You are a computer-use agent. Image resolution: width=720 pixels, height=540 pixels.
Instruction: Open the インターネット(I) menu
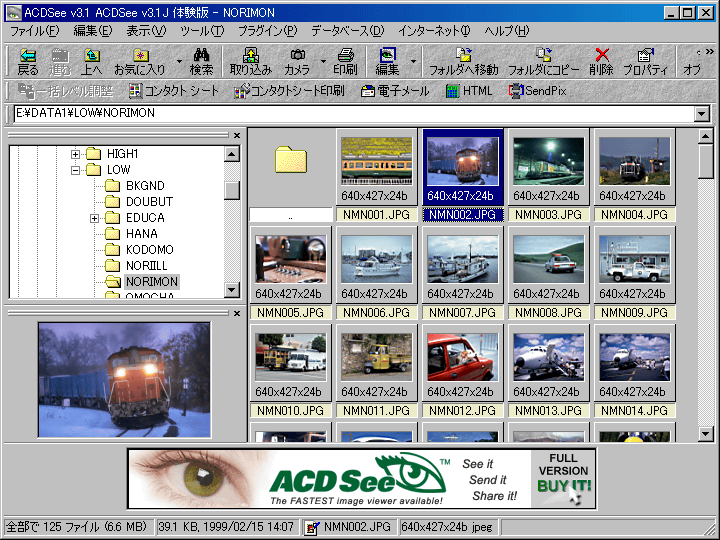point(434,31)
